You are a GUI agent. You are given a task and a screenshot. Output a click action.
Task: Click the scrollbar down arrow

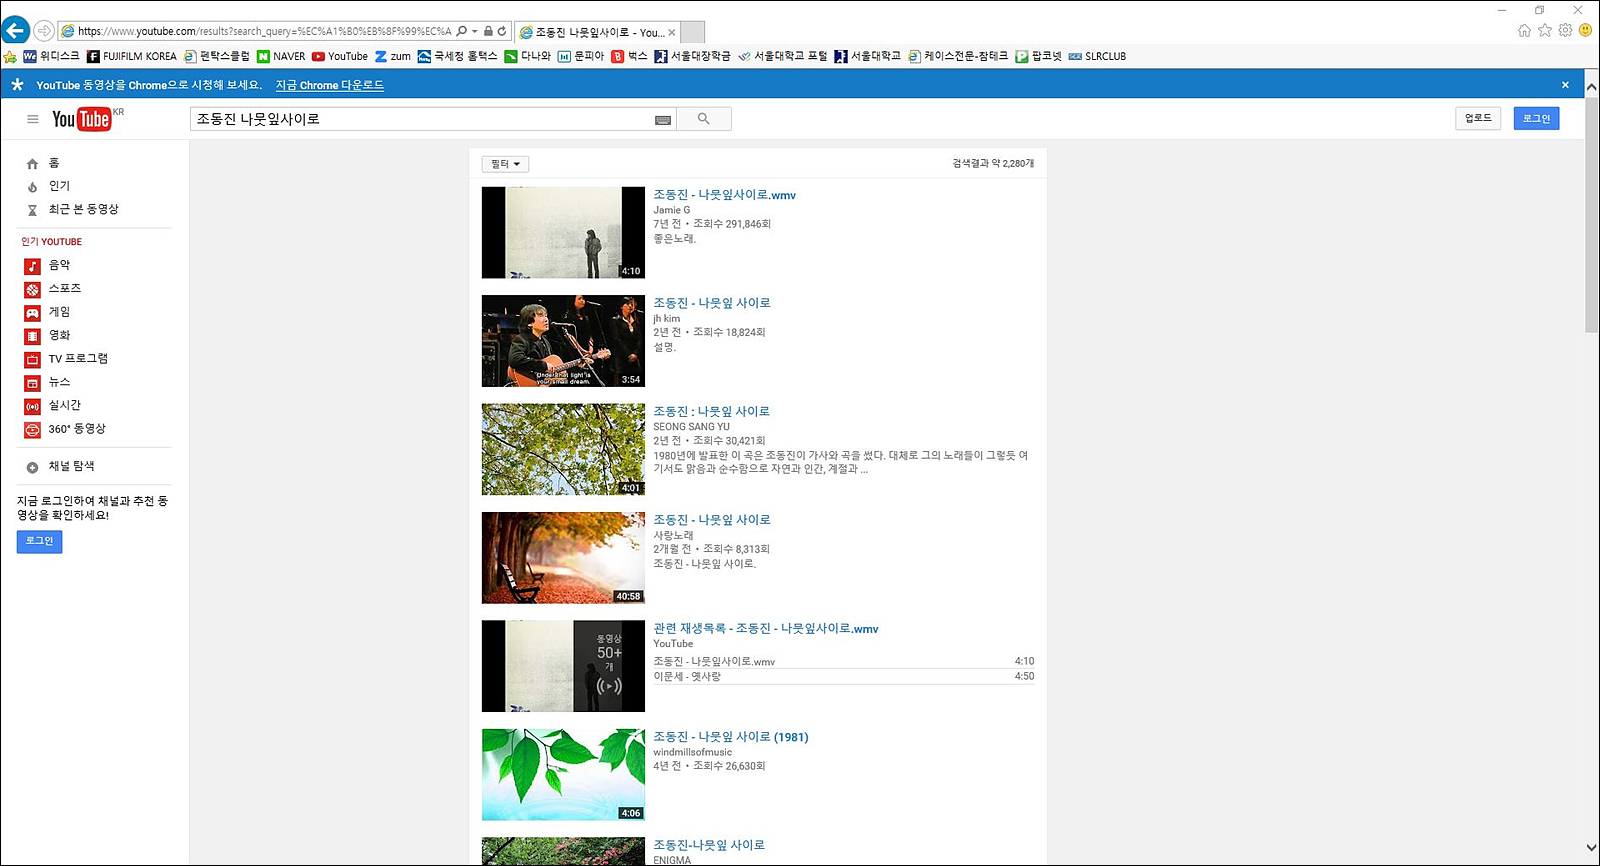tap(1591, 848)
